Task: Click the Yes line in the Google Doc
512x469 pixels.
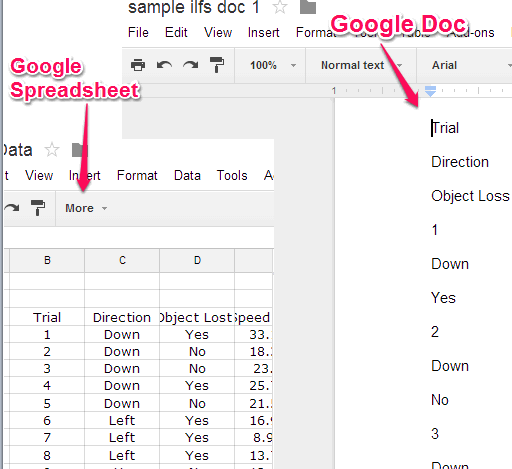Action: pos(443,298)
